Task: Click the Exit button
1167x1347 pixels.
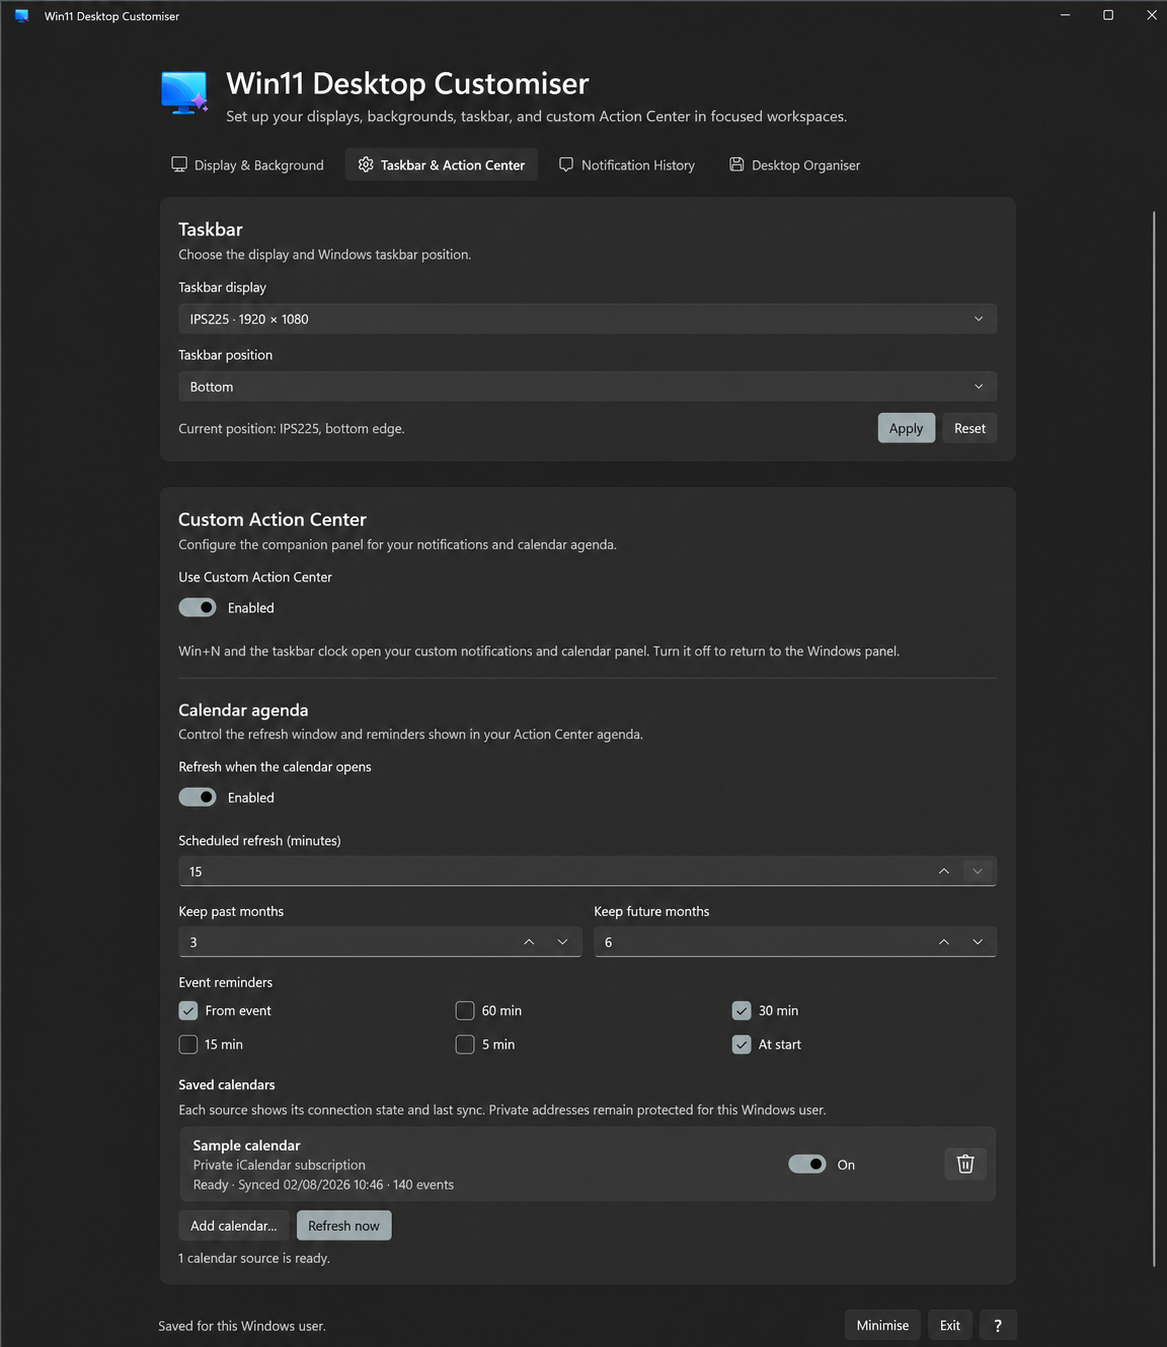Action: point(950,1325)
